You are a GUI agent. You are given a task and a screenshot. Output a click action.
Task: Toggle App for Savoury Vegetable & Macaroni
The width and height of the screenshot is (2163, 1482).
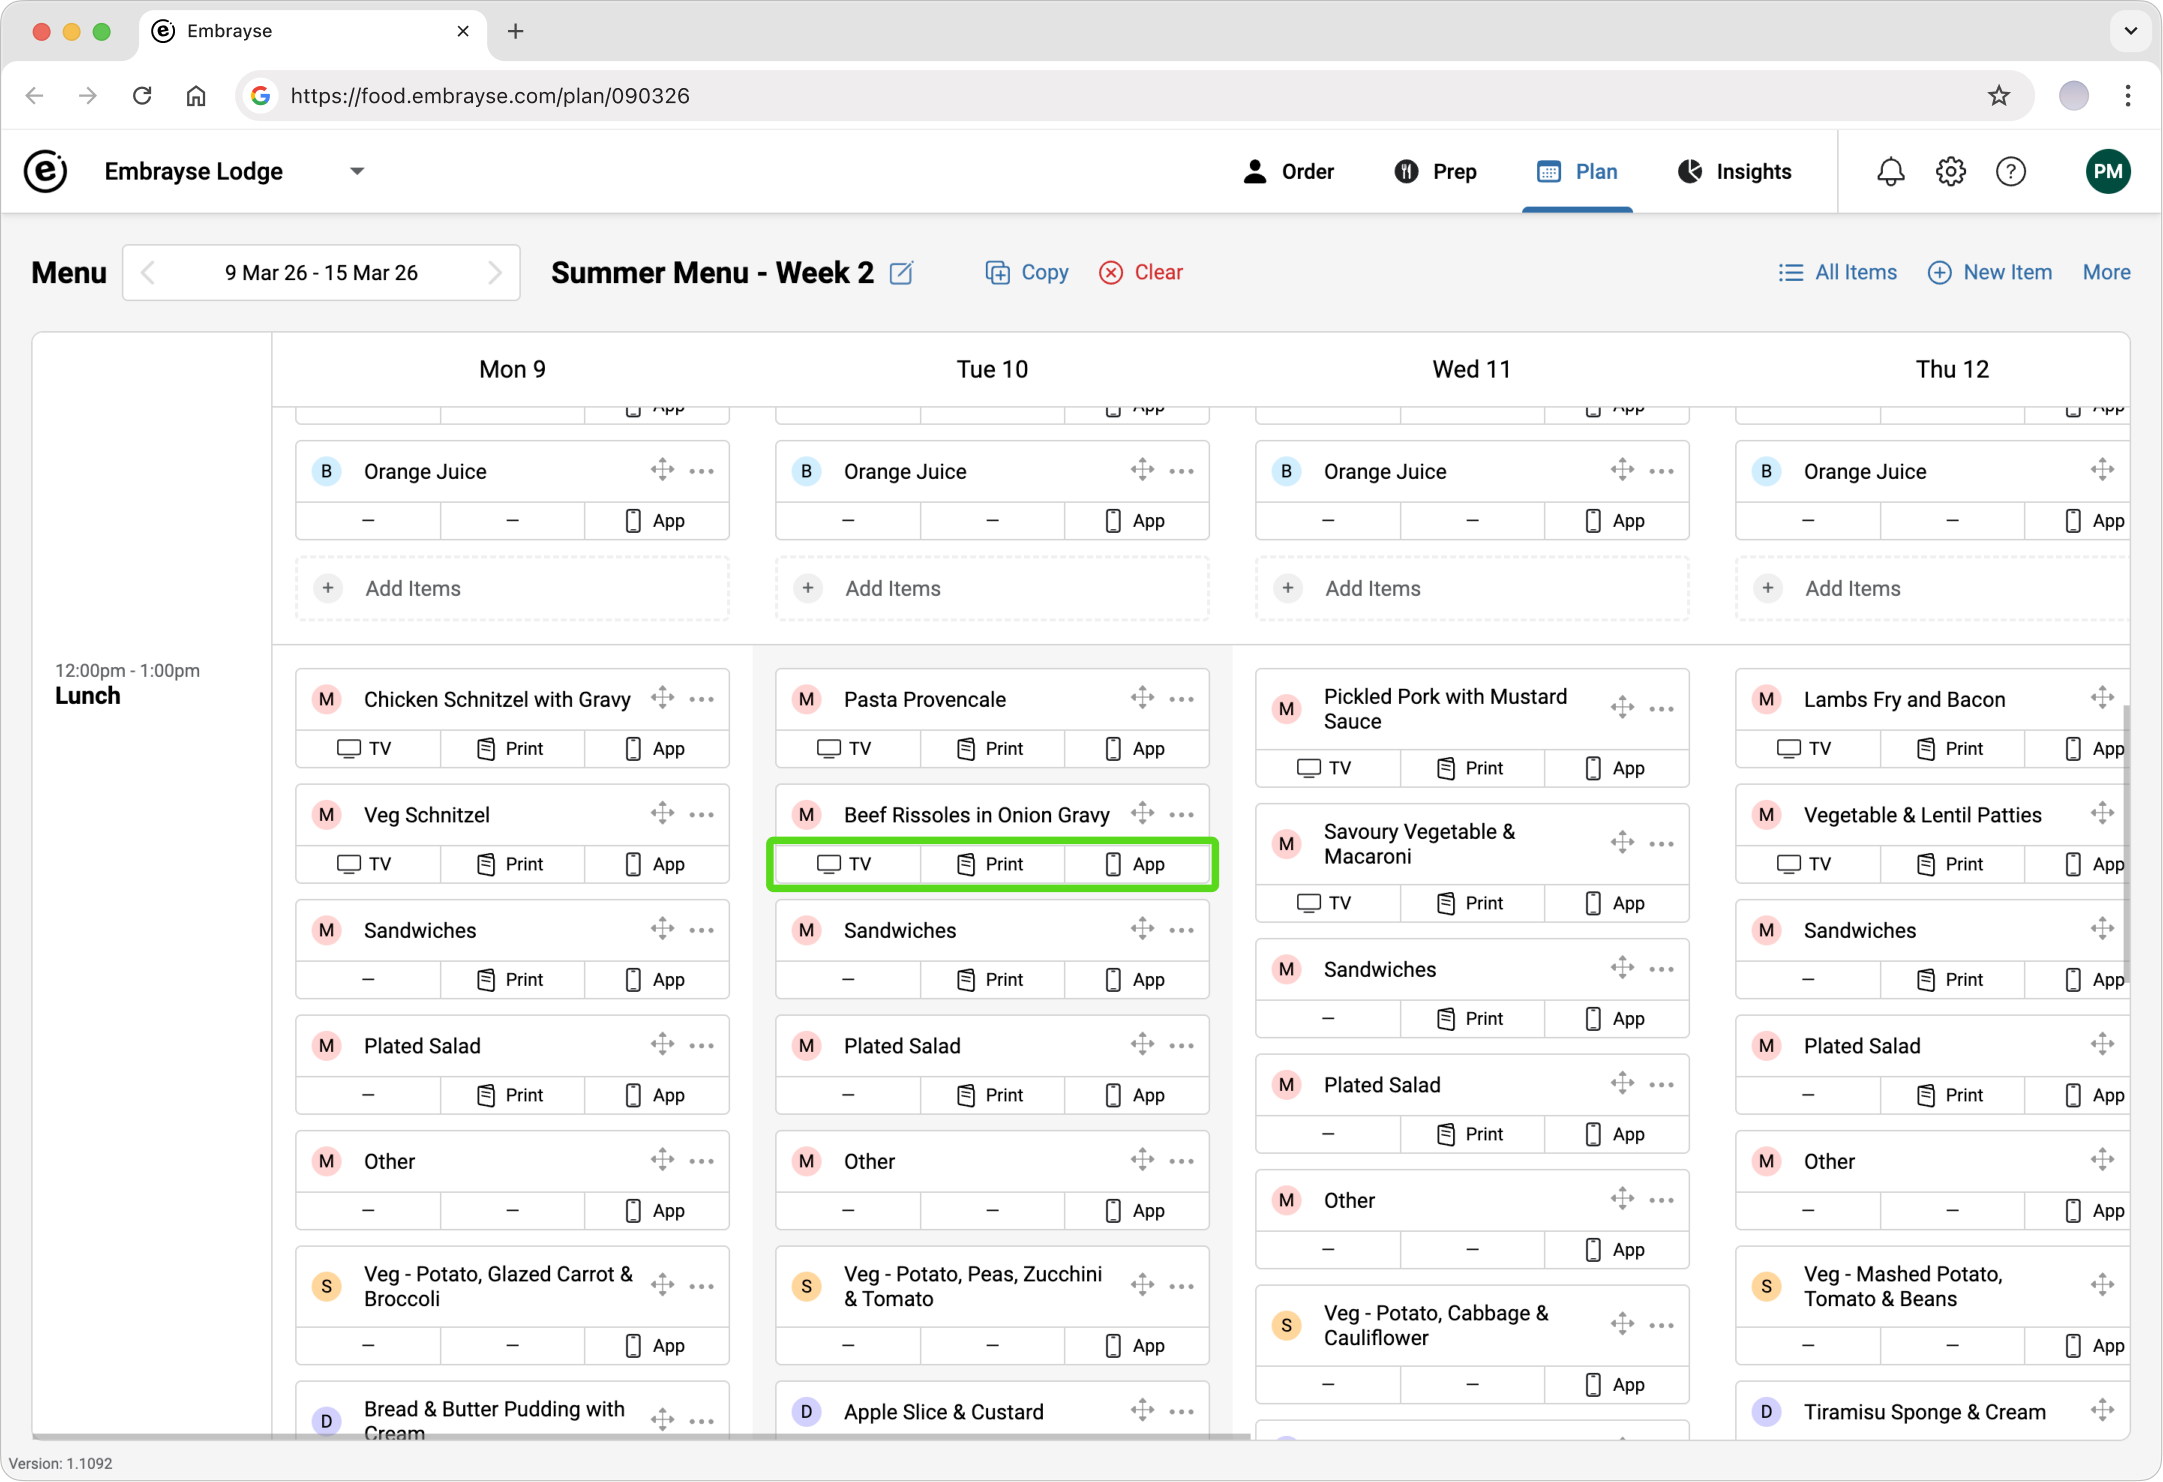pos(1615,903)
